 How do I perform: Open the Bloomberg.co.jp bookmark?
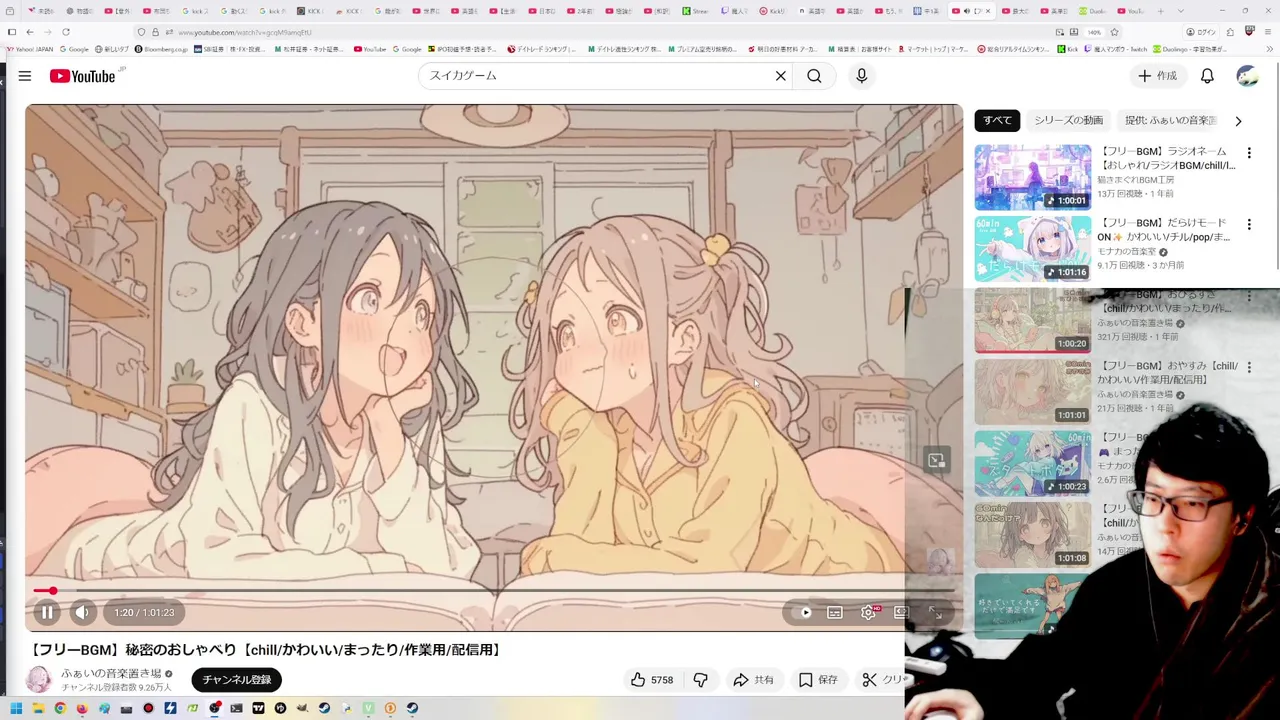(162, 49)
